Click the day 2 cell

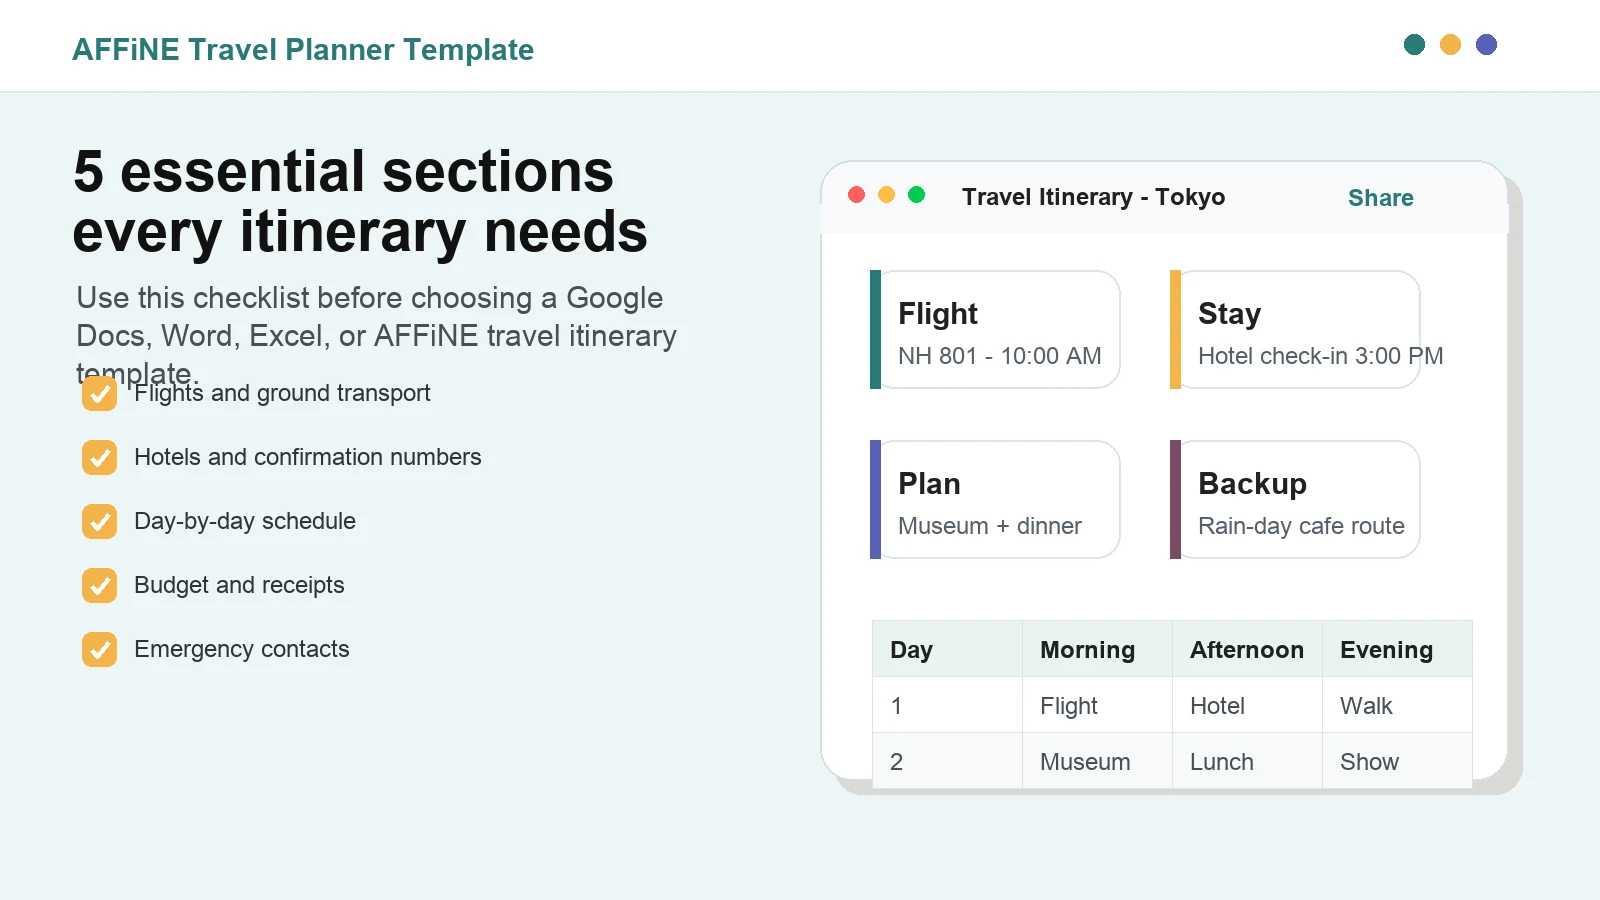pyautogui.click(x=947, y=761)
